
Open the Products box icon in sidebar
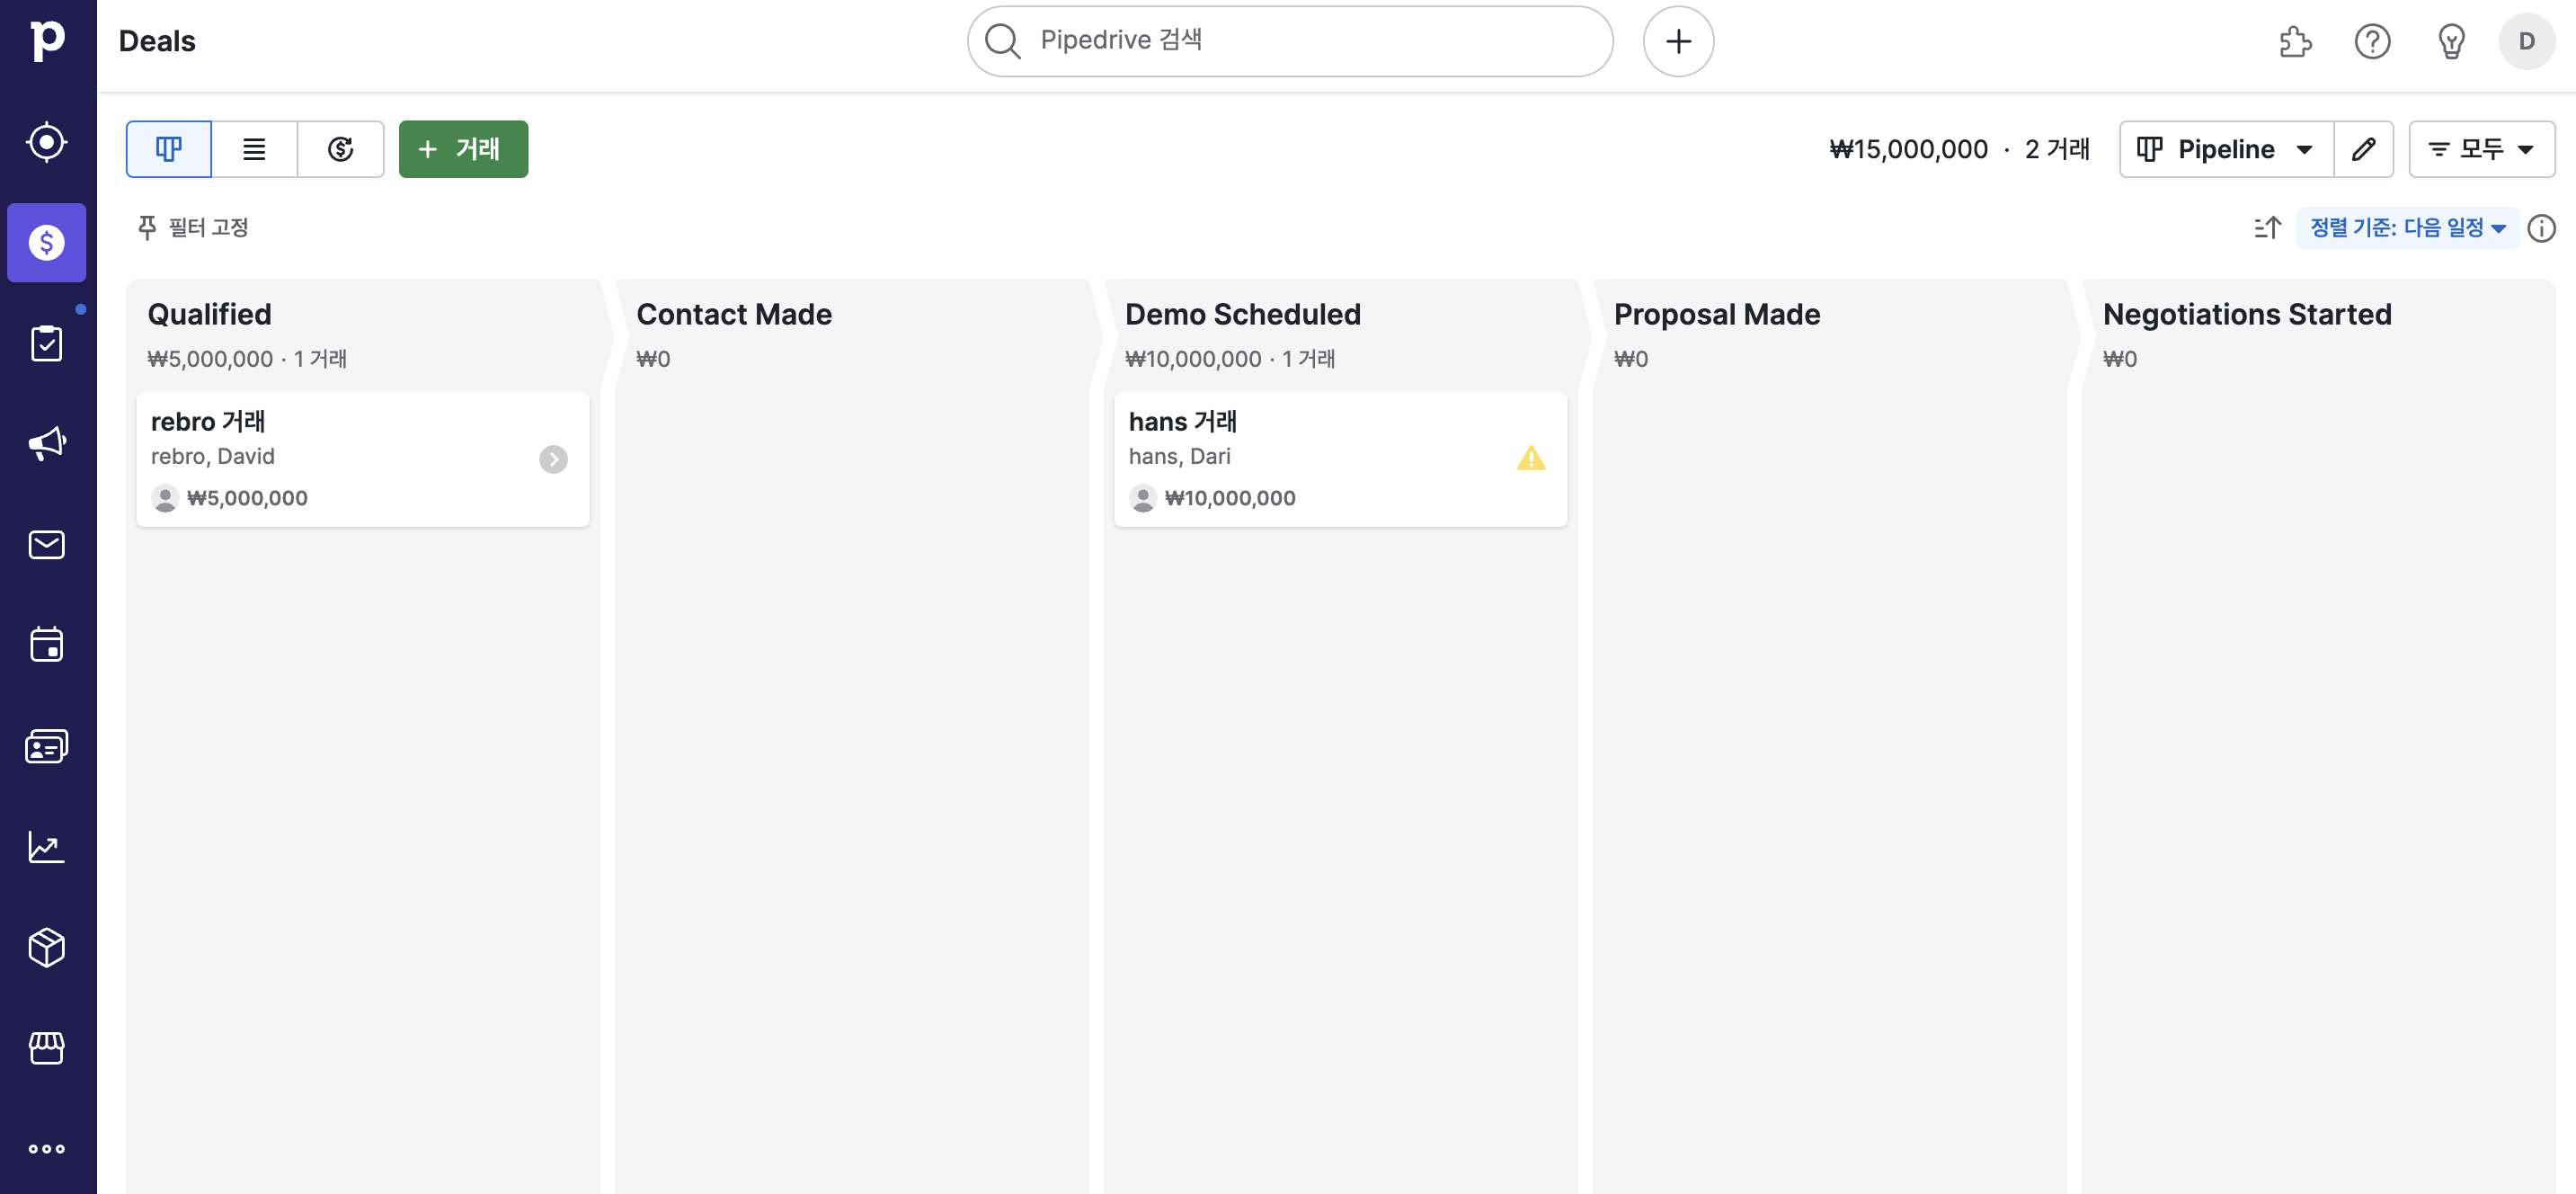point(46,947)
